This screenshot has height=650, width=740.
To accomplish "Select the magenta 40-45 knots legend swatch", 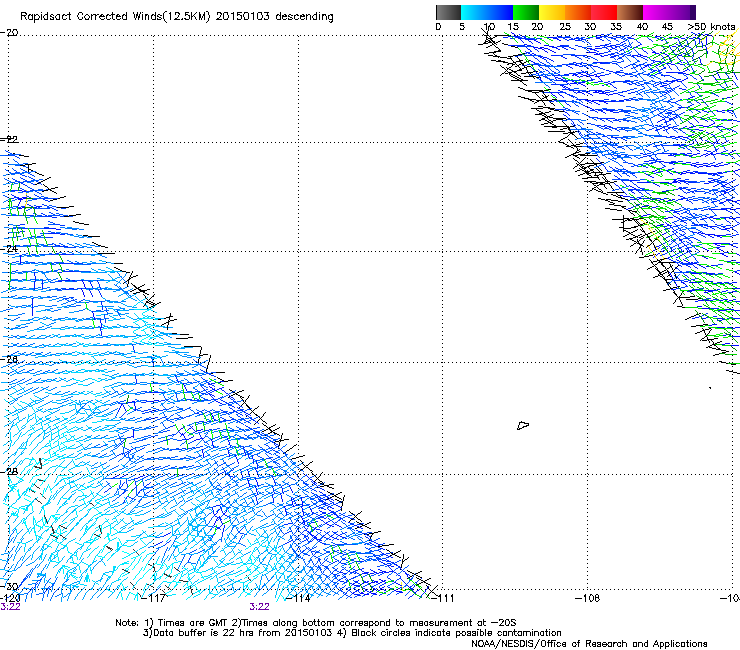I will 656,12.
